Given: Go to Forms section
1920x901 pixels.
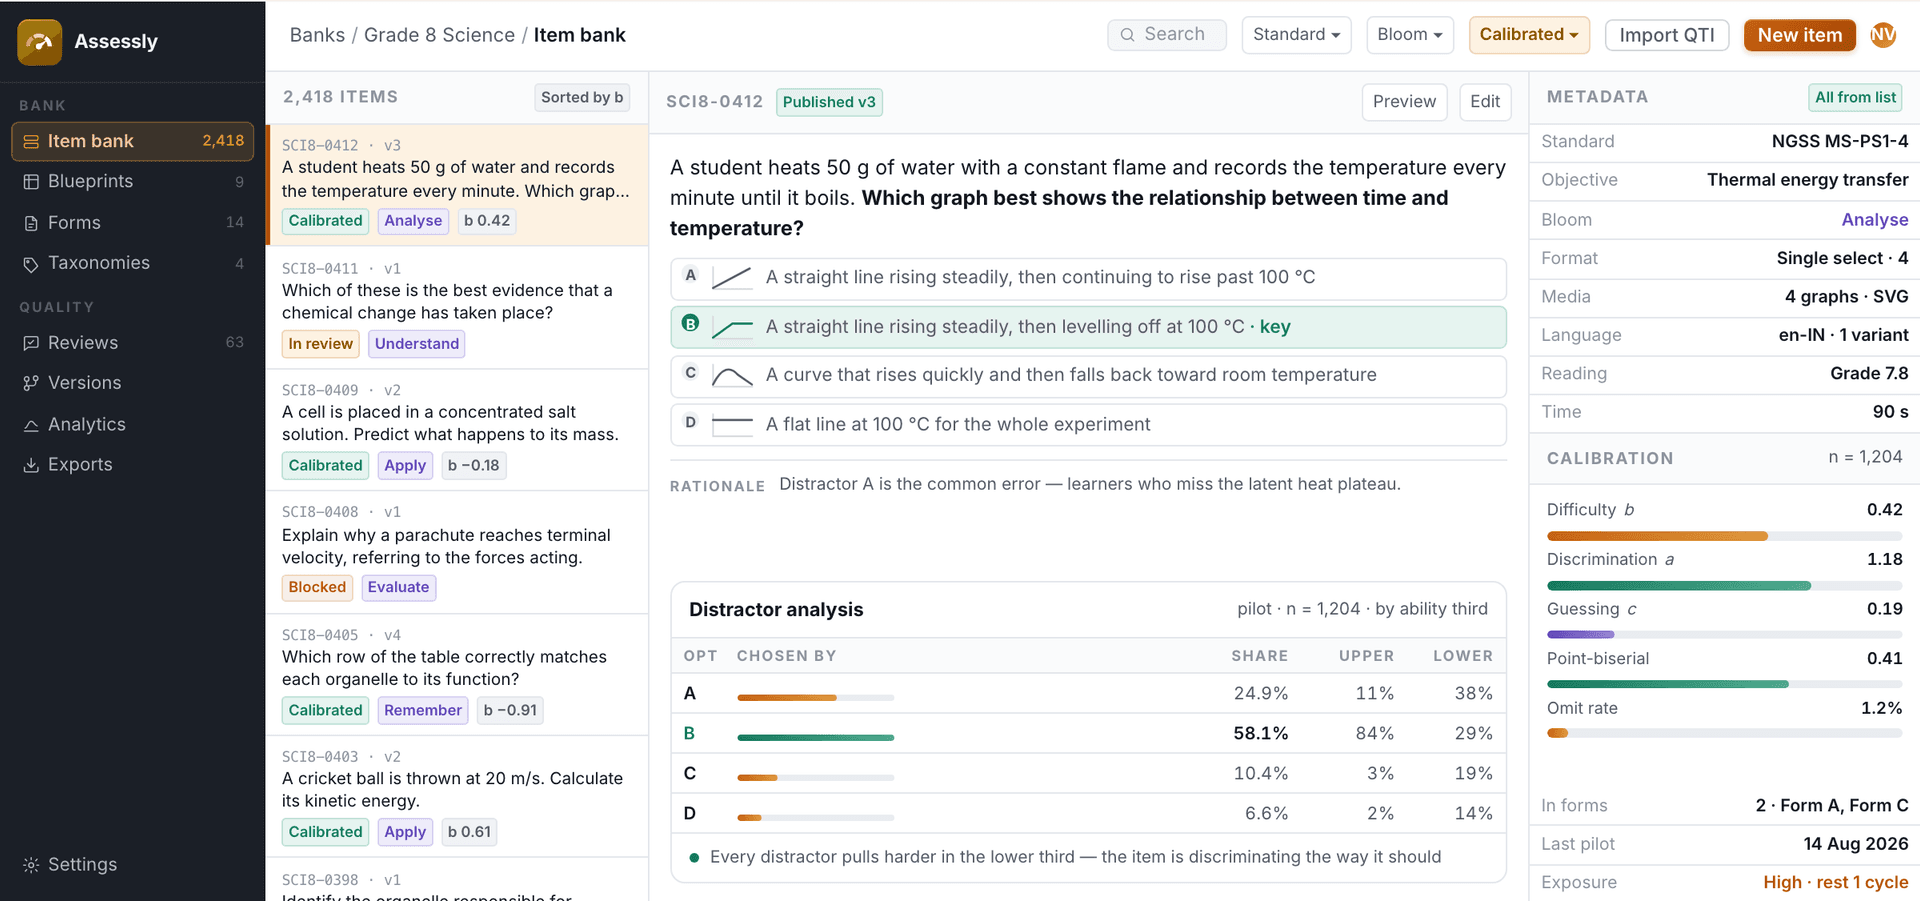Looking at the screenshot, I should [x=132, y=223].
